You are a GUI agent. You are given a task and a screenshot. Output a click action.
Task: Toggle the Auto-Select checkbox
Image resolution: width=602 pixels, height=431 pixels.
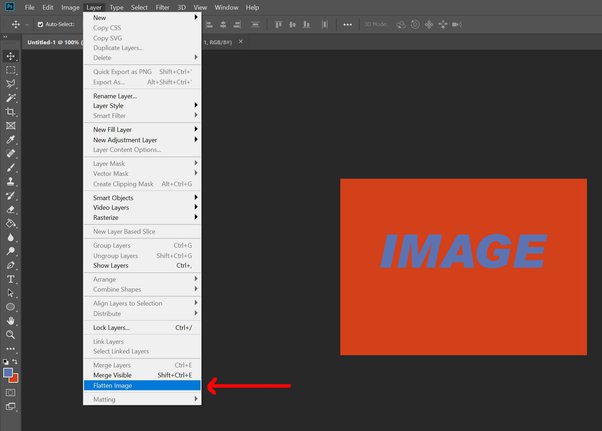(40, 25)
